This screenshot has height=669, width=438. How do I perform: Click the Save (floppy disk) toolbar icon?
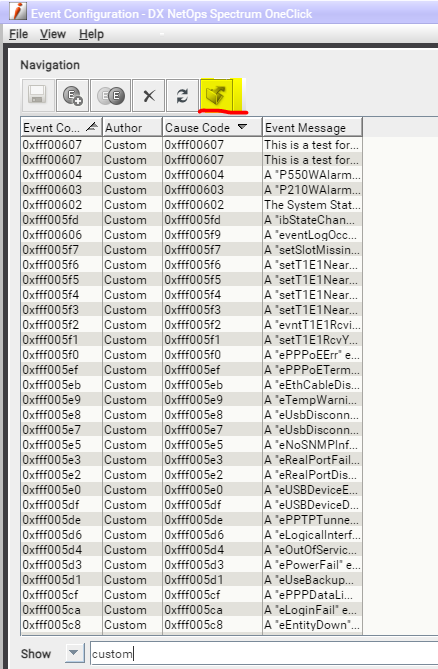38,95
